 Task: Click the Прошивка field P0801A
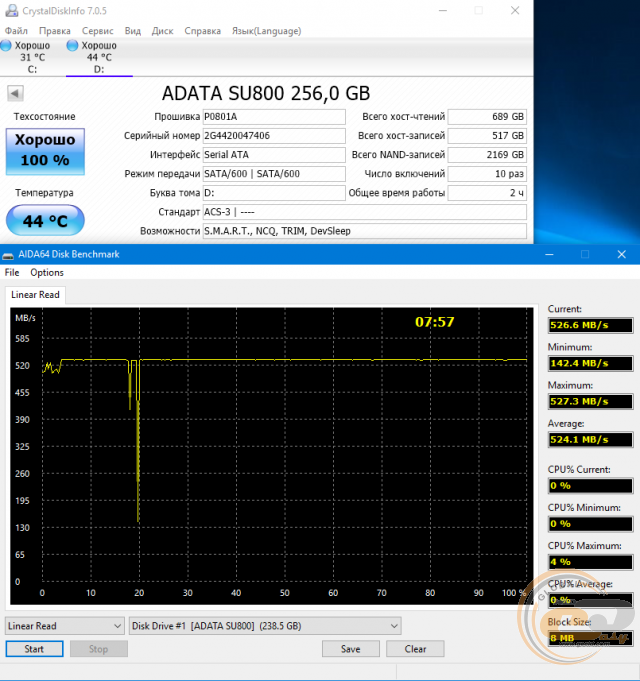click(x=274, y=117)
